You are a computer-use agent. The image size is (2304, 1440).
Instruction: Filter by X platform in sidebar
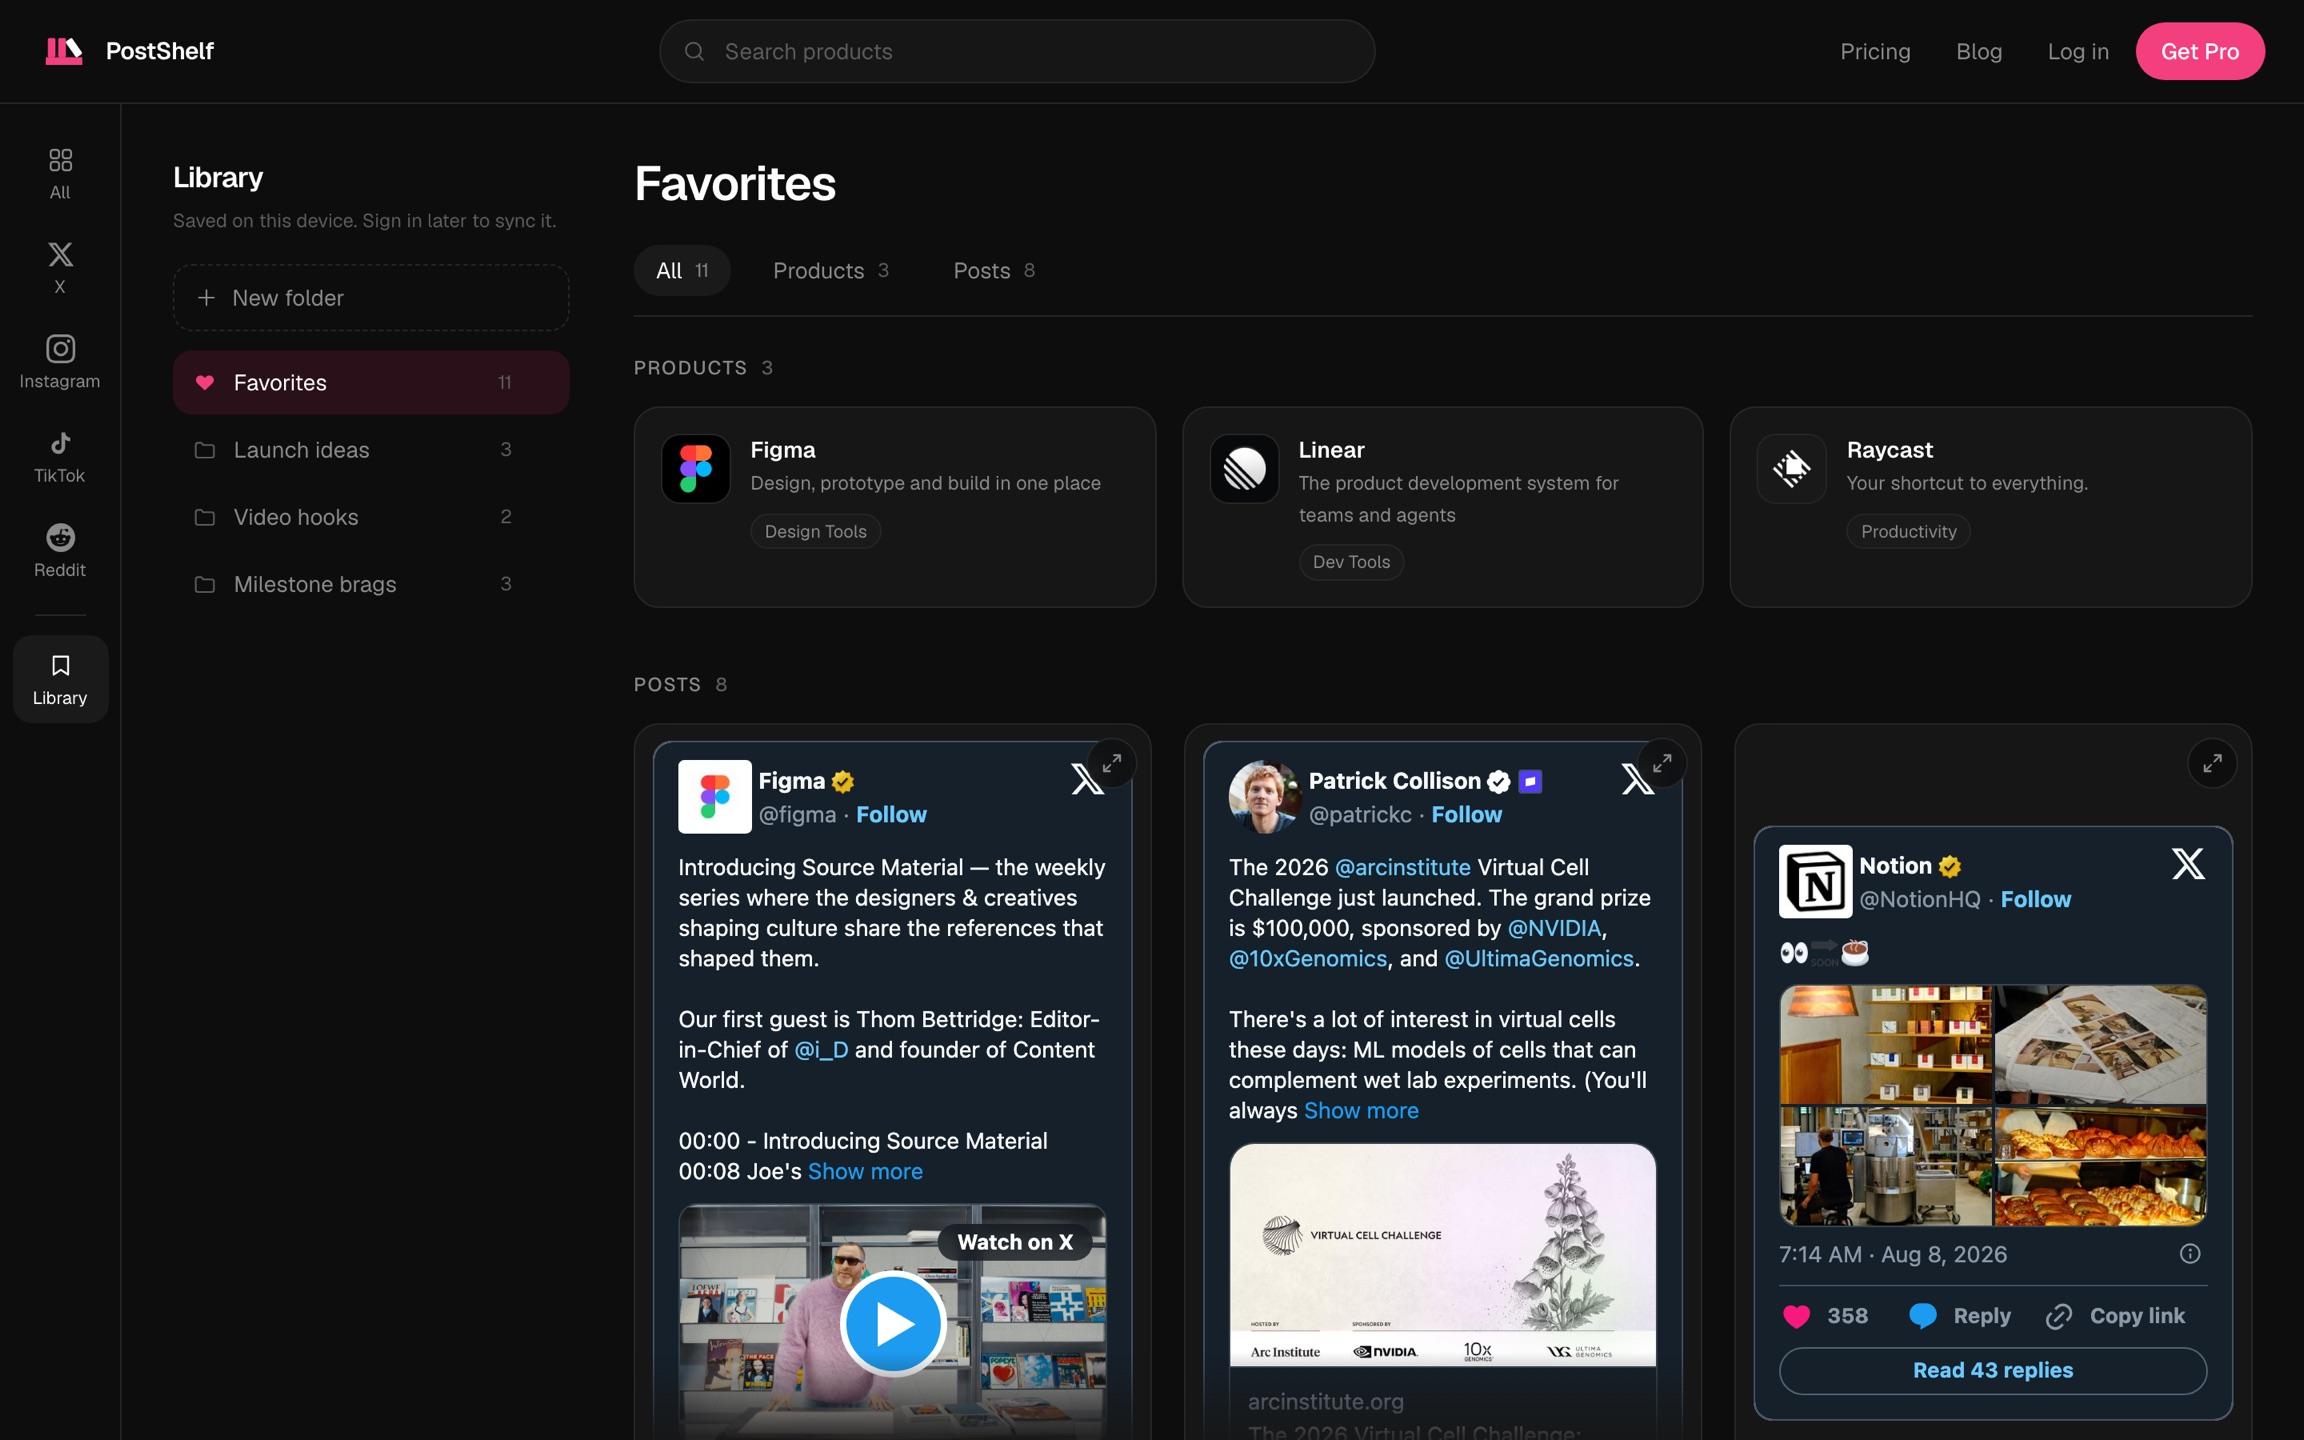click(60, 267)
